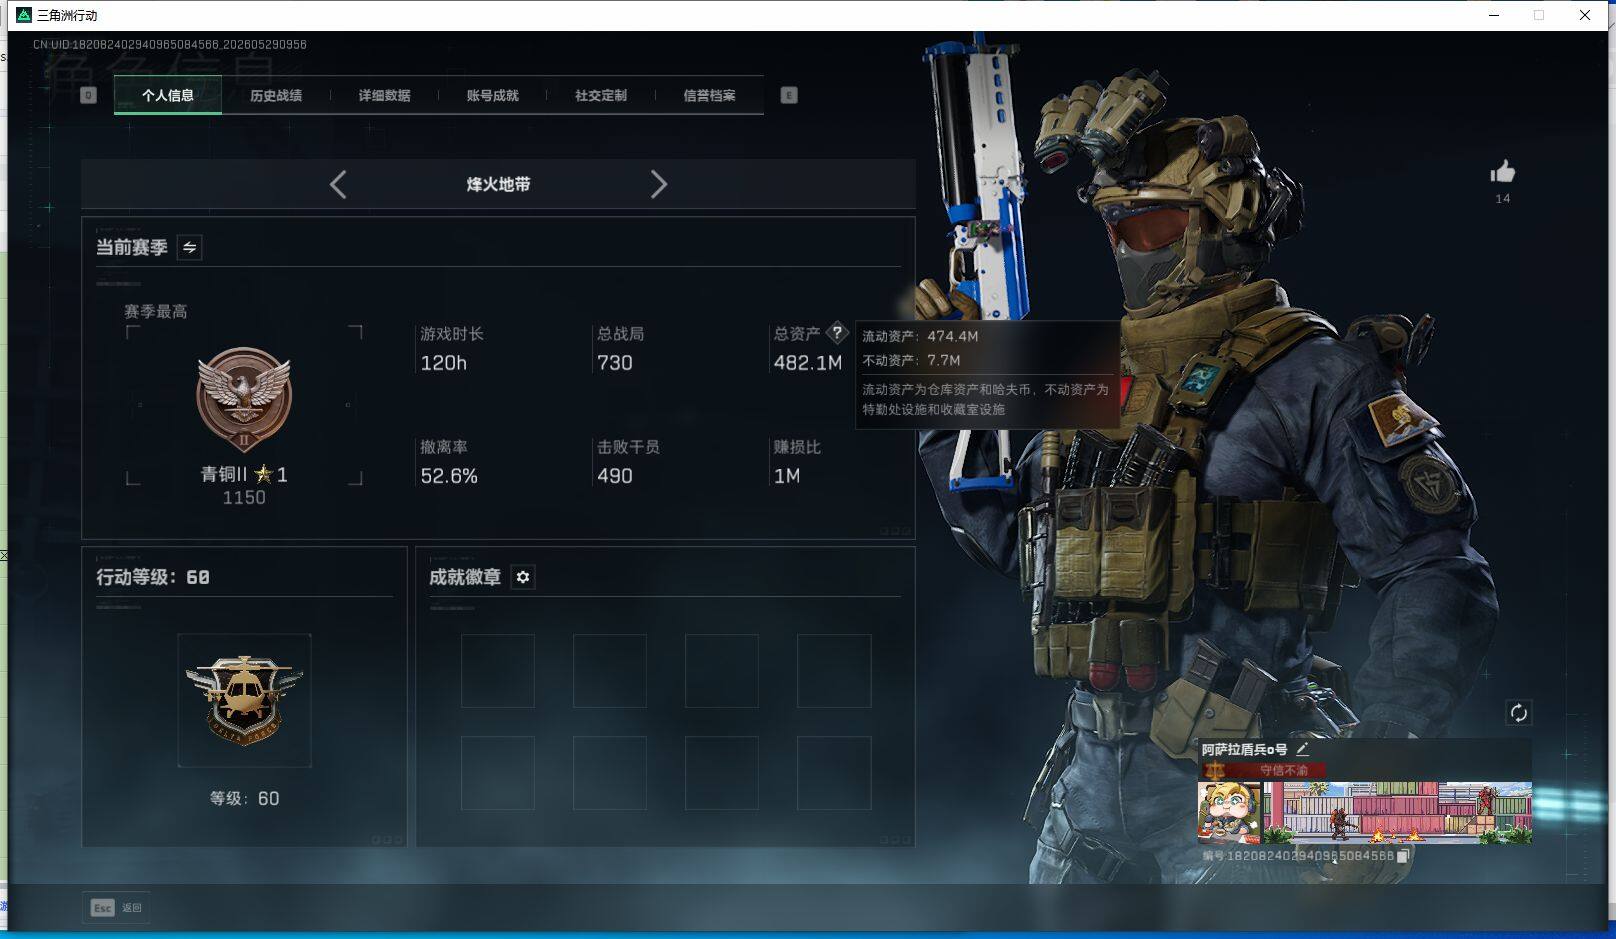Image resolution: width=1616 pixels, height=939 pixels.
Task: Click the 当前赛季 section heading
Action: 131,247
